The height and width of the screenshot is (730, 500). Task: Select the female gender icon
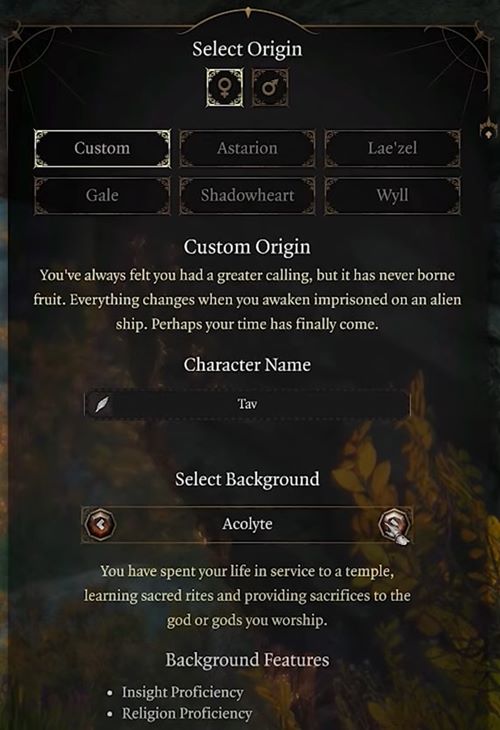224,88
